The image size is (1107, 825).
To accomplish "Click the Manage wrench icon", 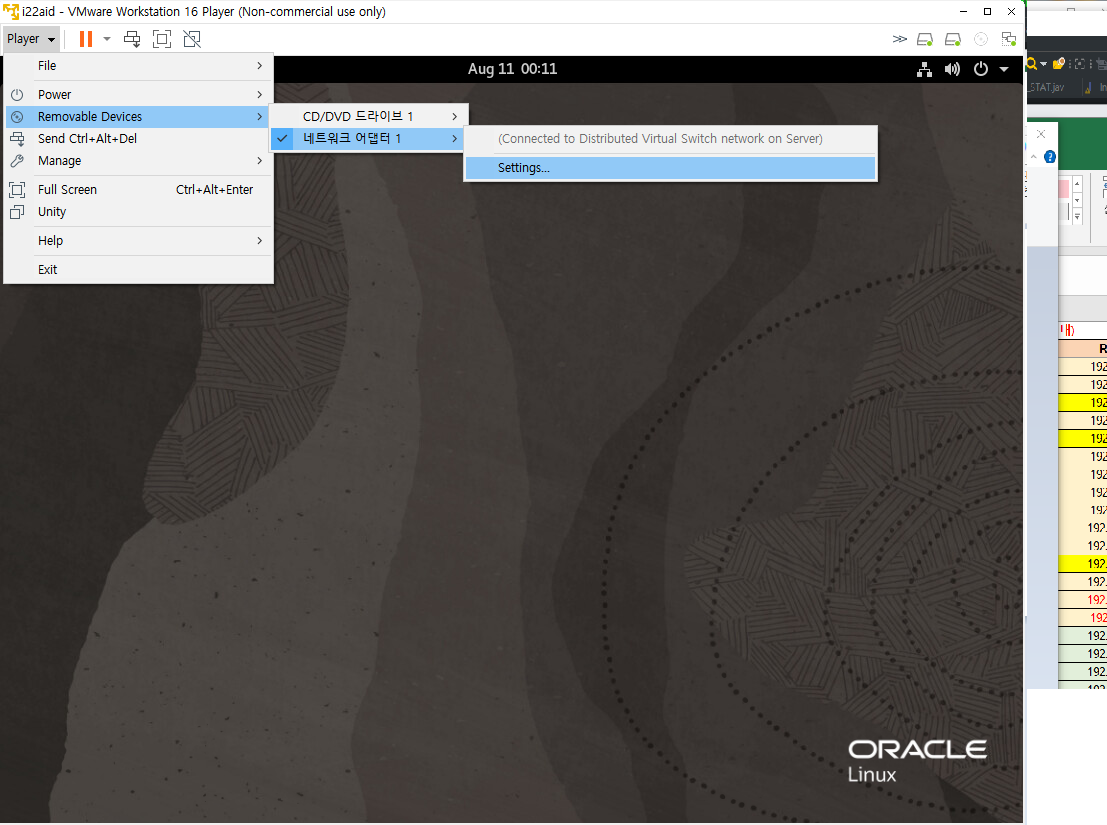I will [x=18, y=161].
